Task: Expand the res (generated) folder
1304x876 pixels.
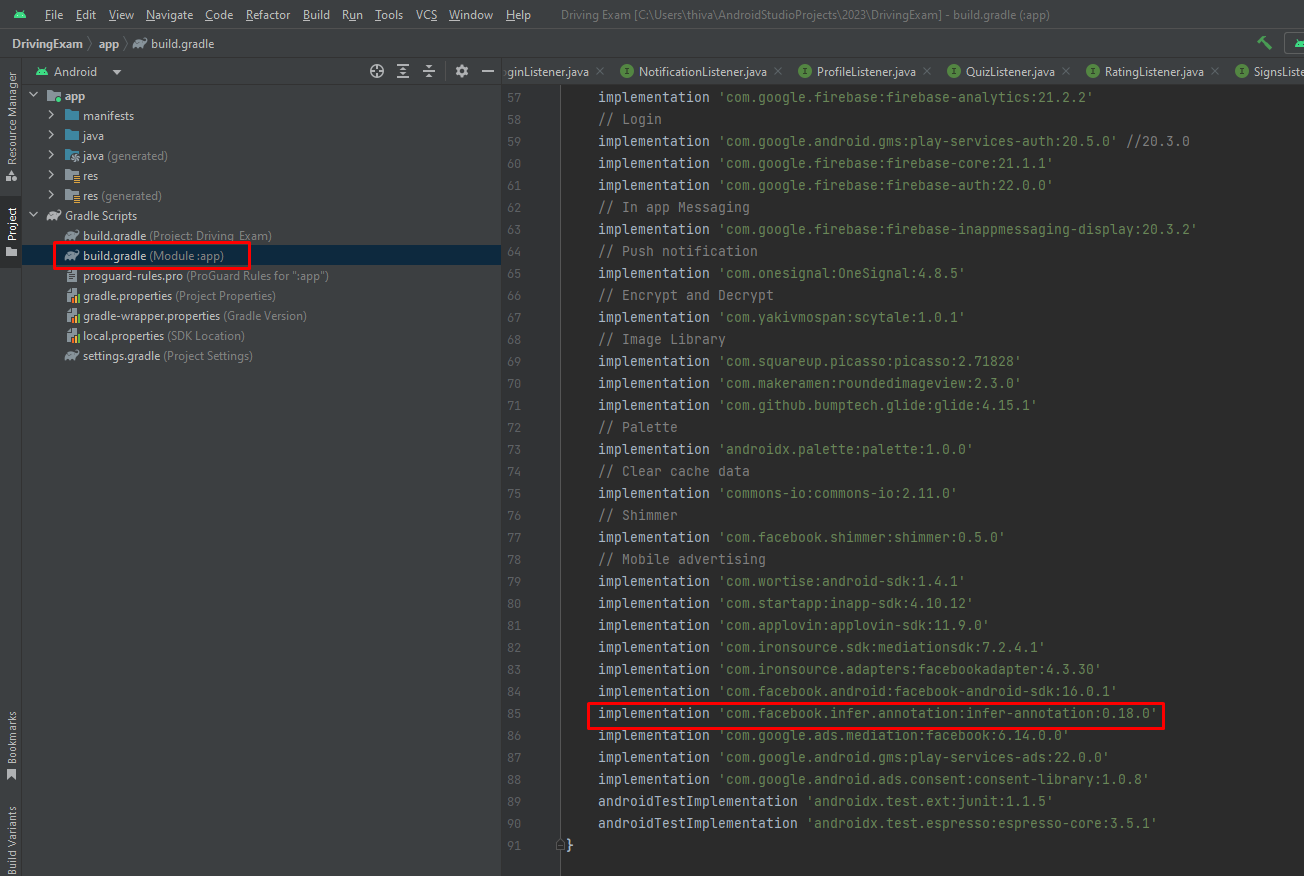Action: click(51, 196)
